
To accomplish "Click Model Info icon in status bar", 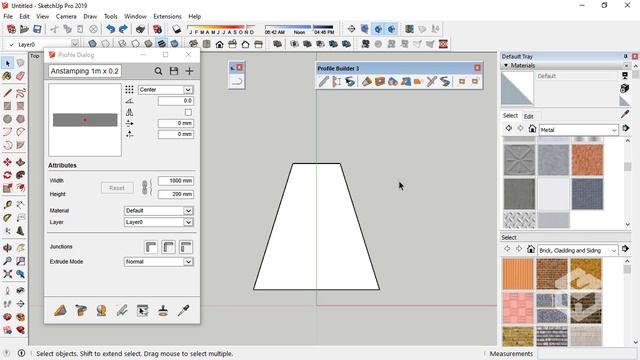I will pos(21,353).
